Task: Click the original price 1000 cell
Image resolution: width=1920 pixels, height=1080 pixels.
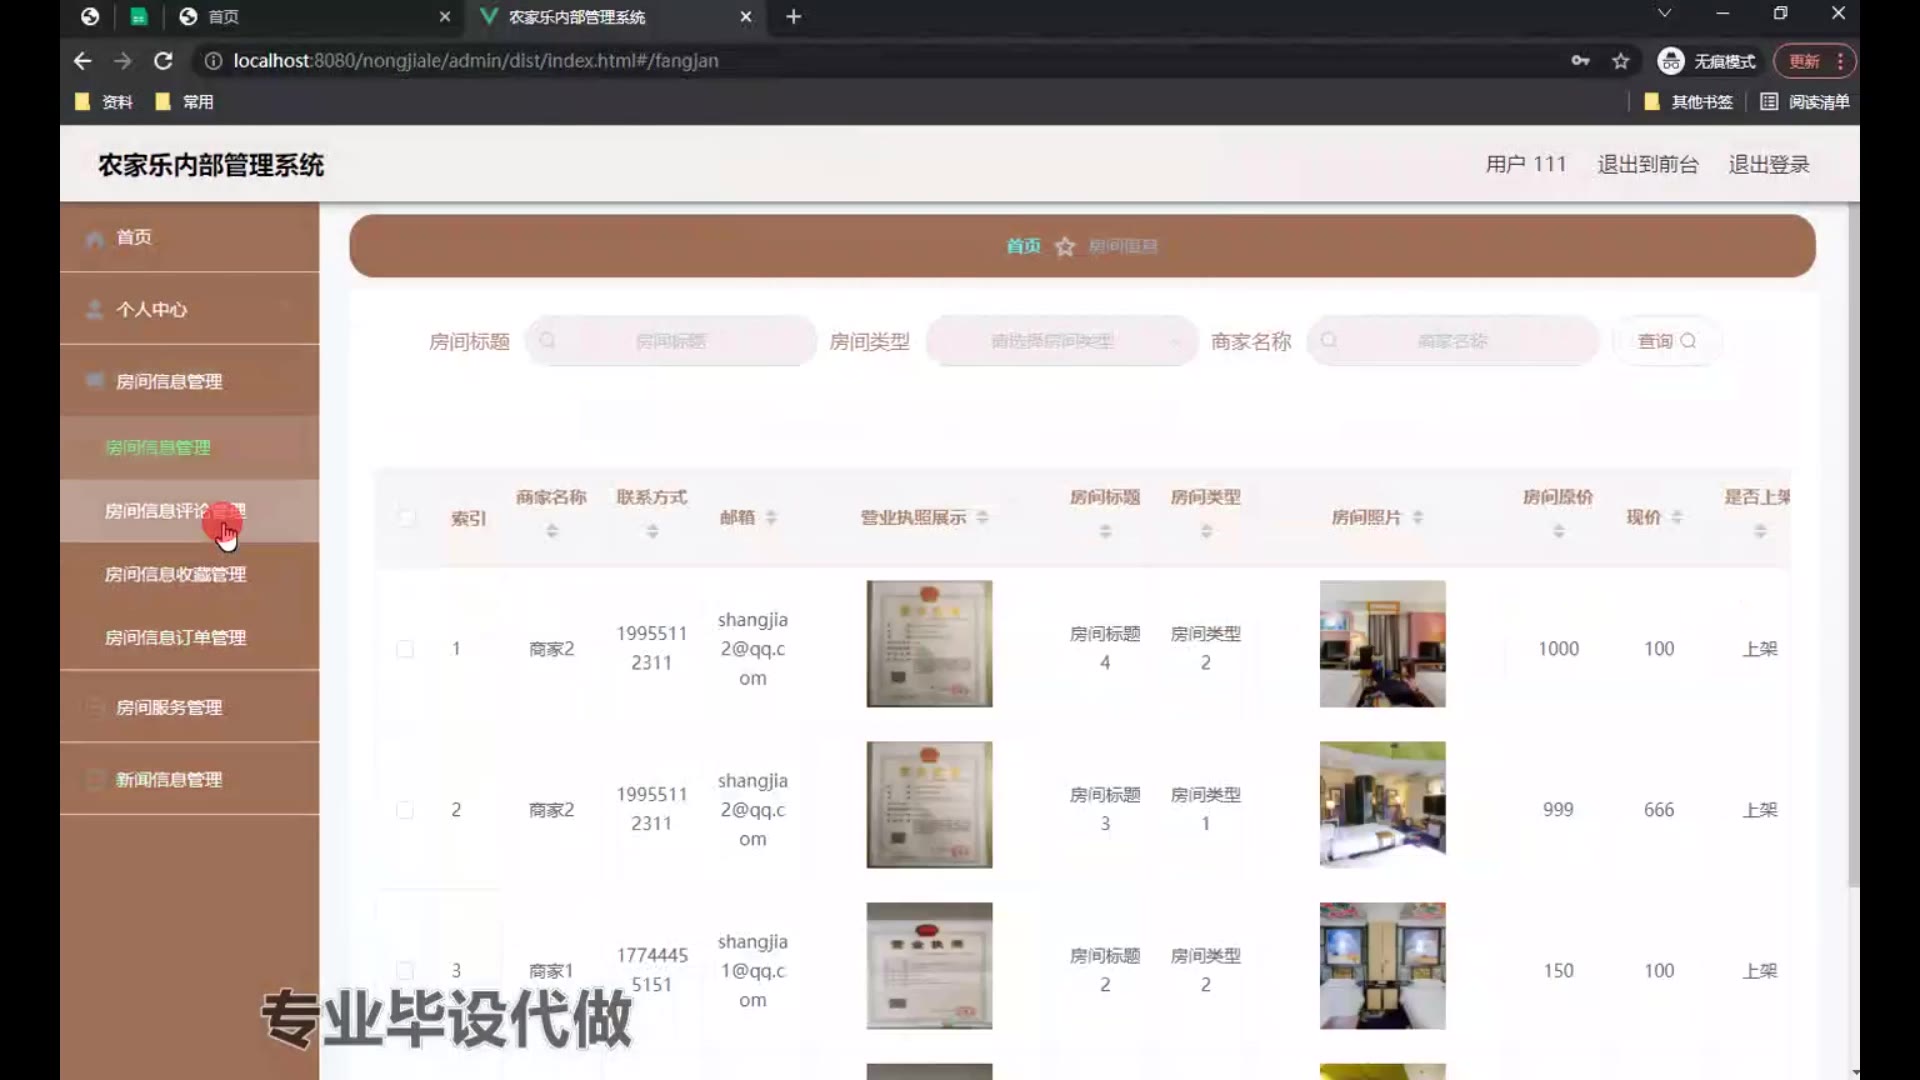Action: (x=1558, y=649)
